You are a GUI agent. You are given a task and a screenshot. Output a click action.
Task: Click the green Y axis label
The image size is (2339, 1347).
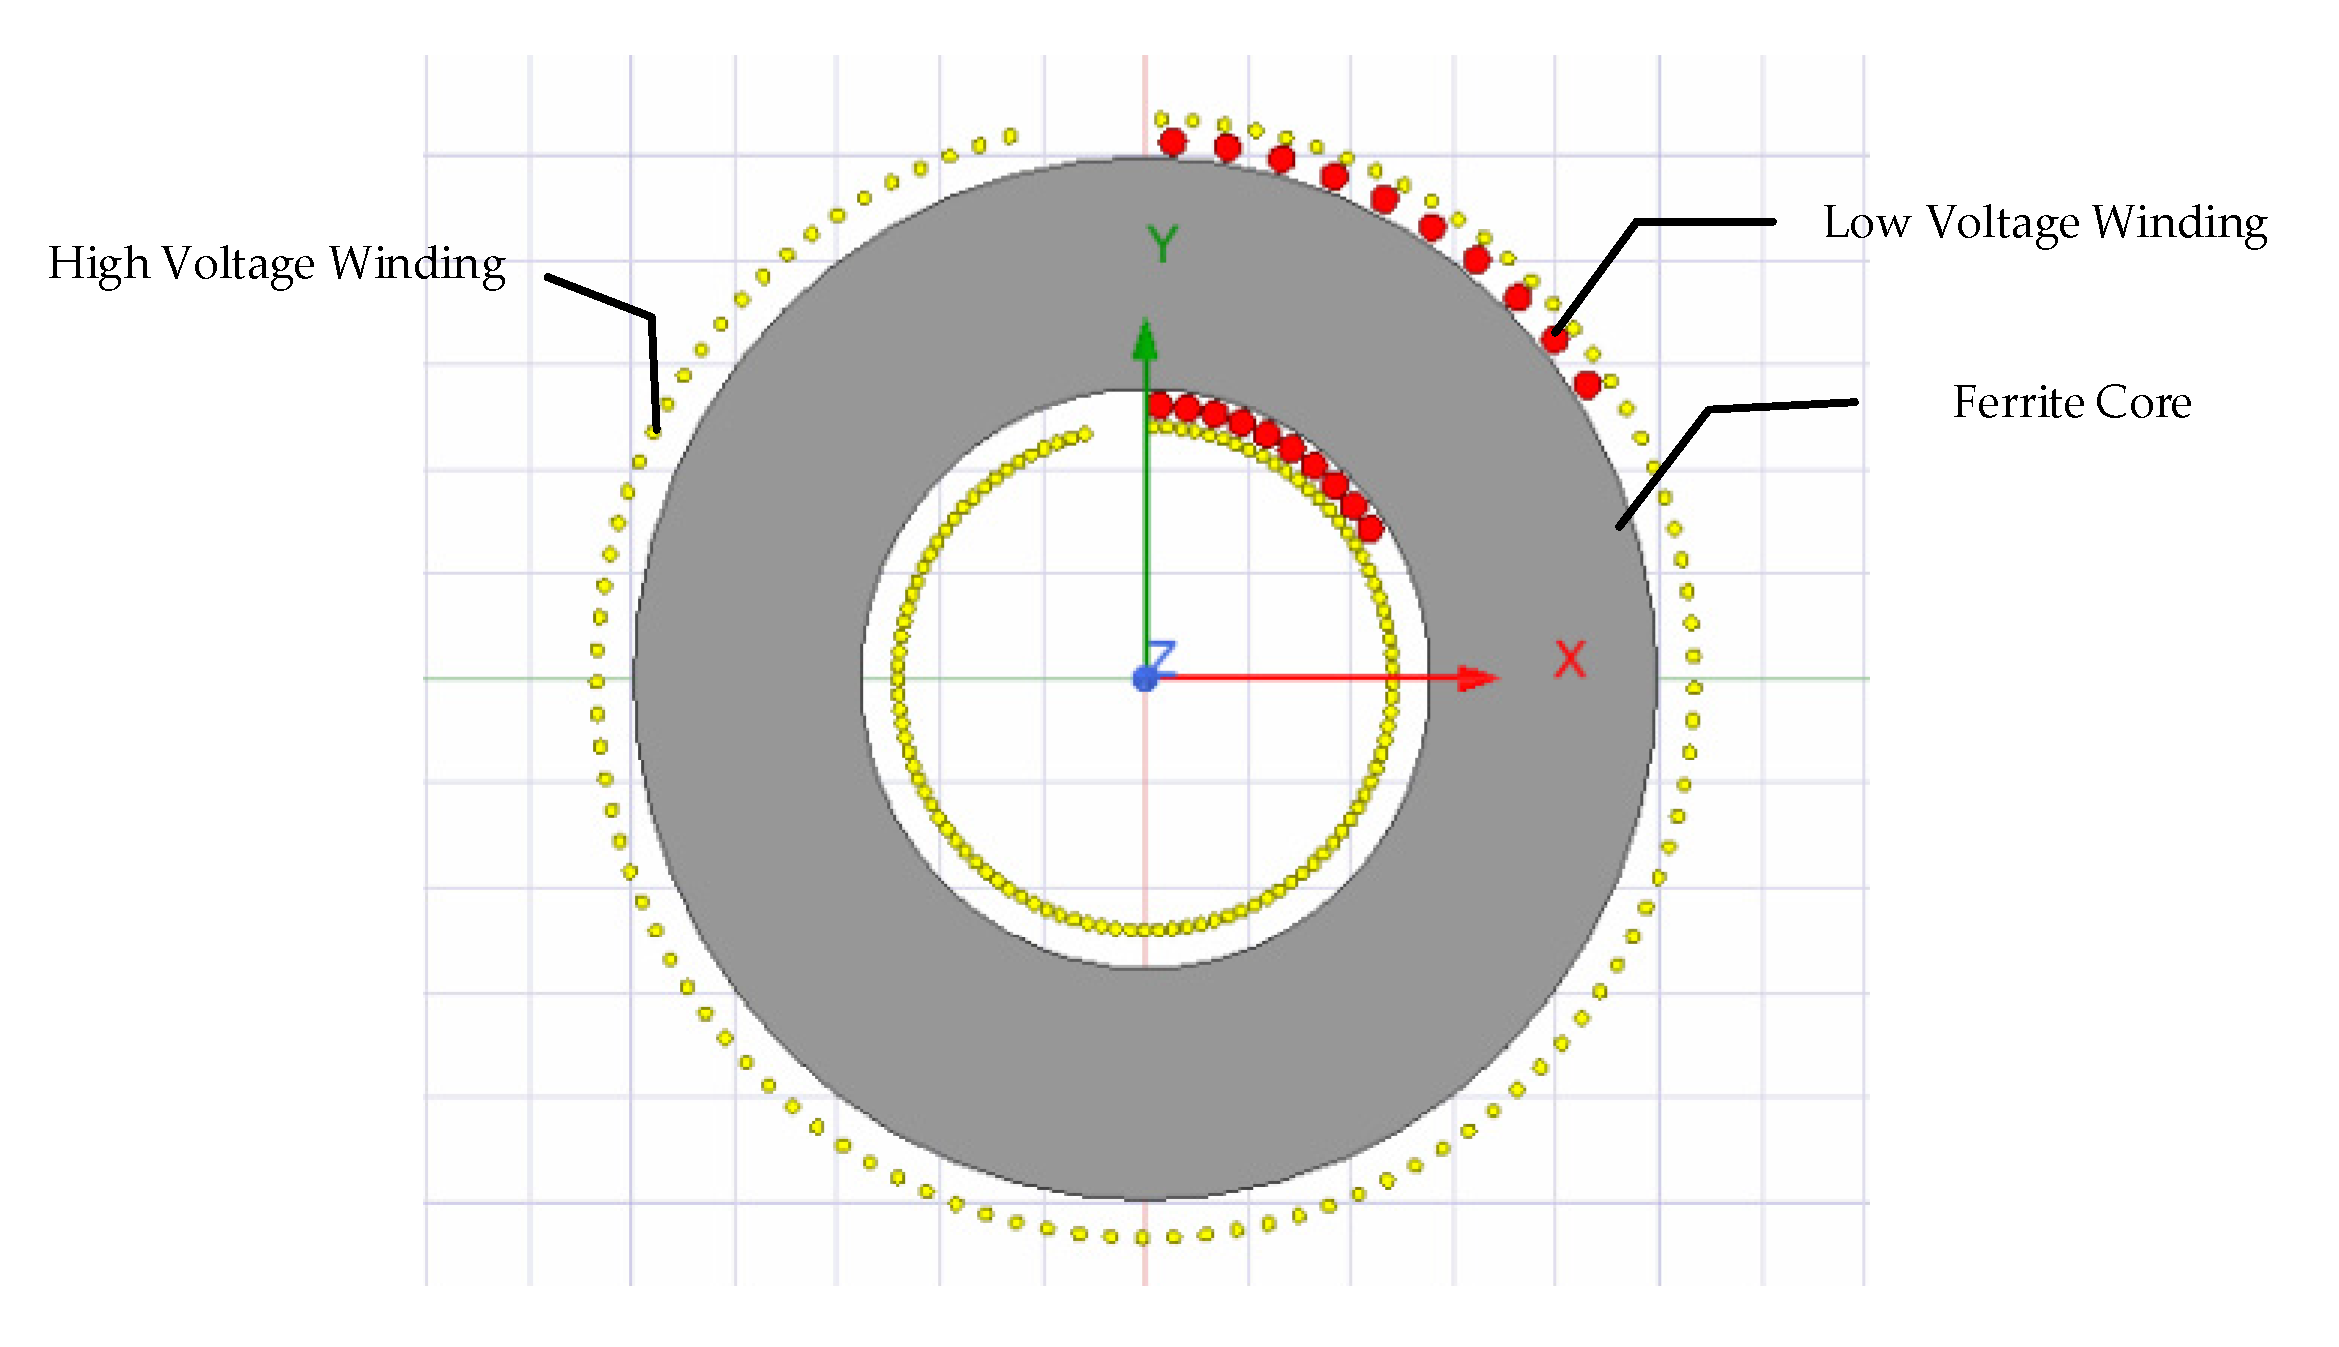(x=1162, y=243)
